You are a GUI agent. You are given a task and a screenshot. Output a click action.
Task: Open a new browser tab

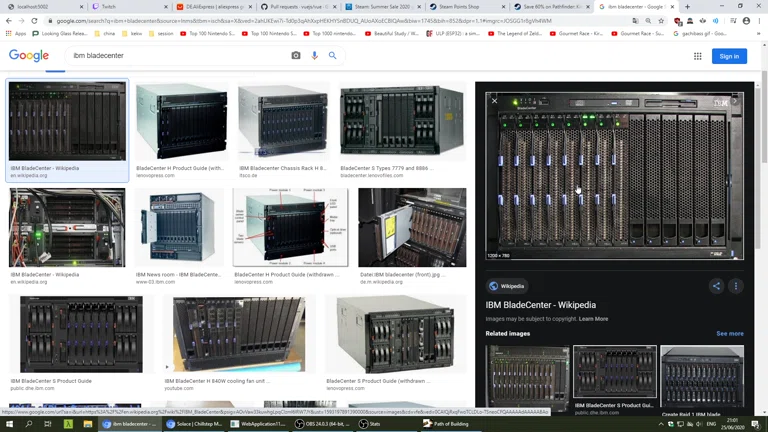pos(687,7)
